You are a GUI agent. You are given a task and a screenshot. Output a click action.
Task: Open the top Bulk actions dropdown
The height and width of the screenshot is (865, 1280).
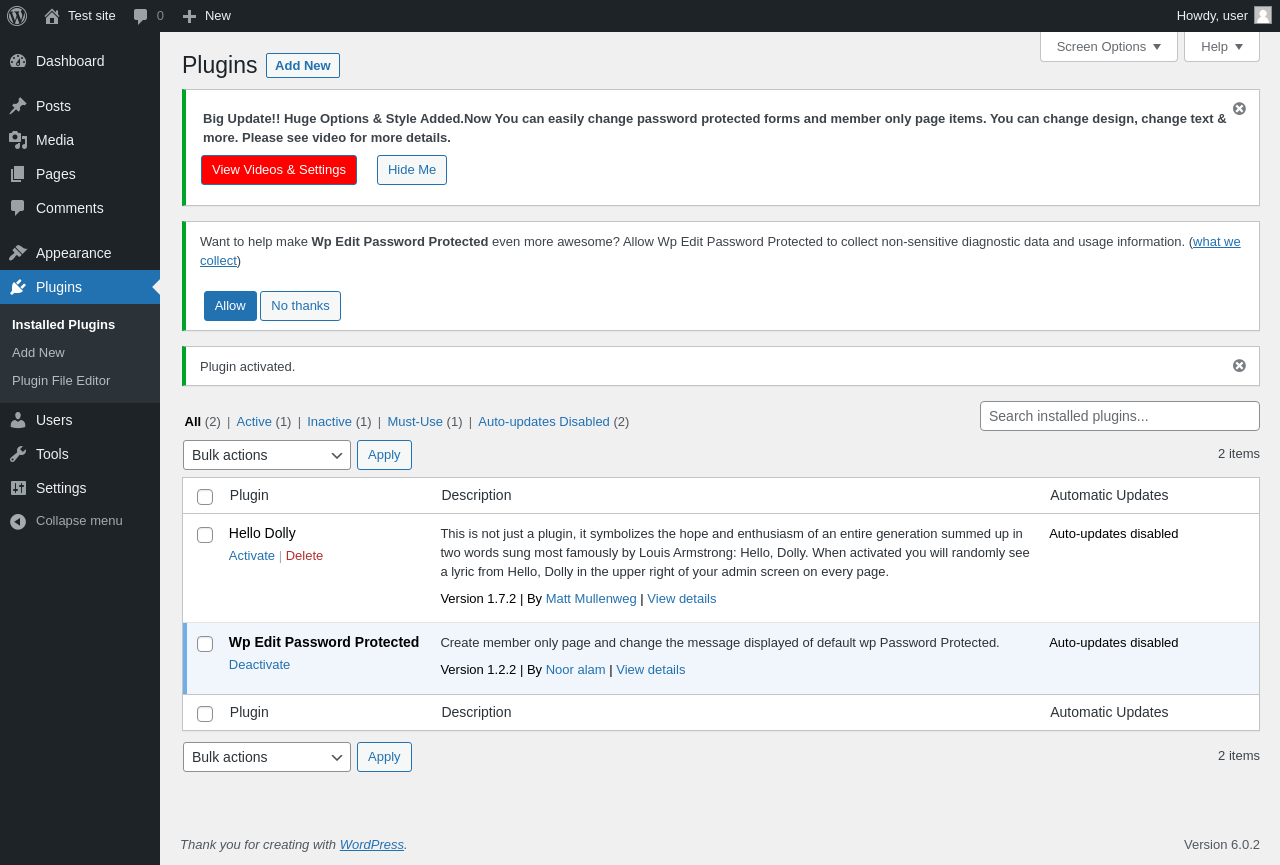tap(267, 455)
